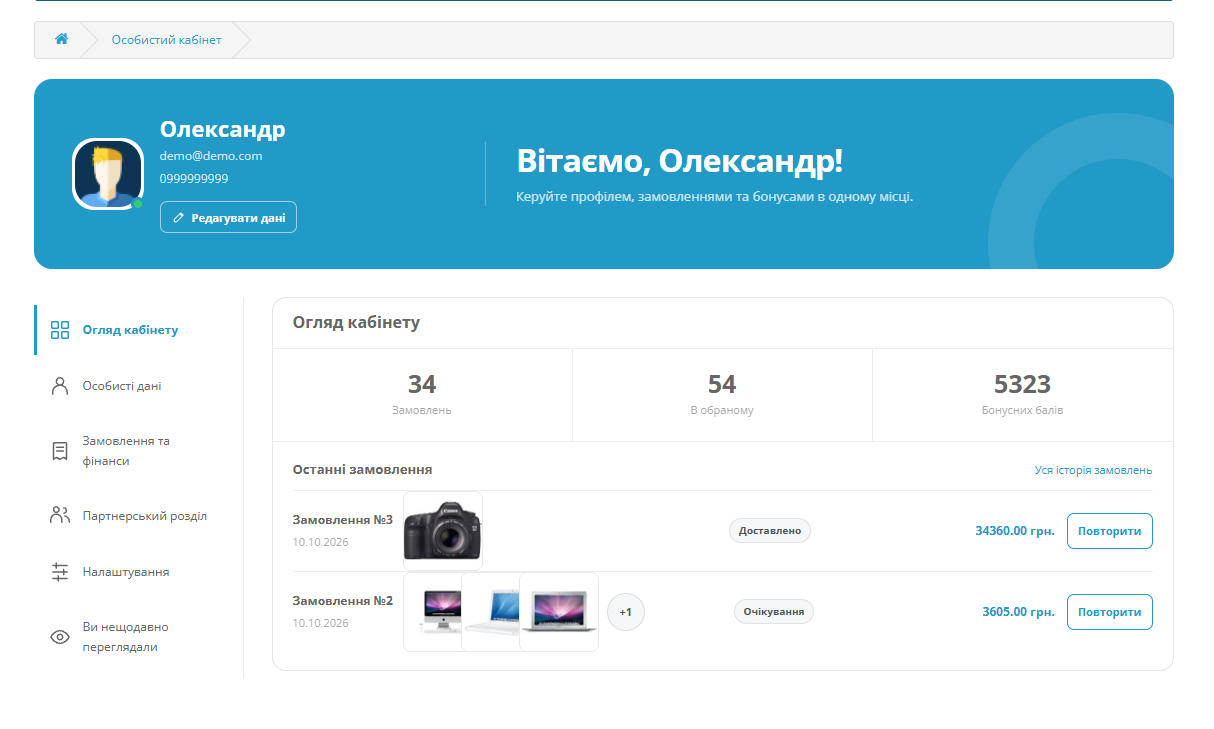Click the 5323 Бонусних балів statistic
Viewport: 1214px width, 729px height.
coord(1022,395)
